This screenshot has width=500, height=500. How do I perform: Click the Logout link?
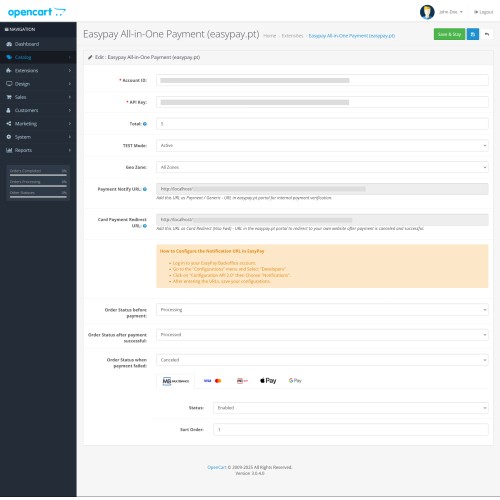tap(484, 12)
